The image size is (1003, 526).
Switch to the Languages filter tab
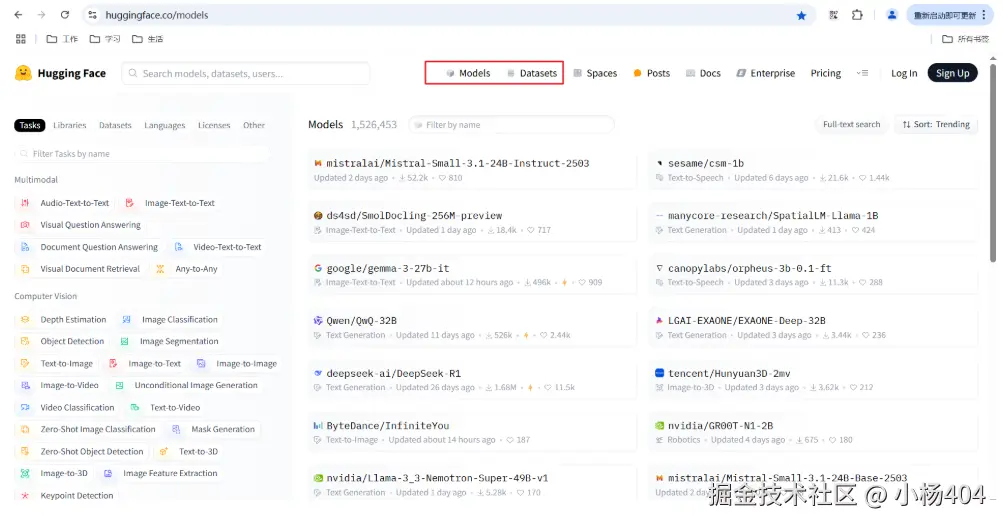(164, 125)
